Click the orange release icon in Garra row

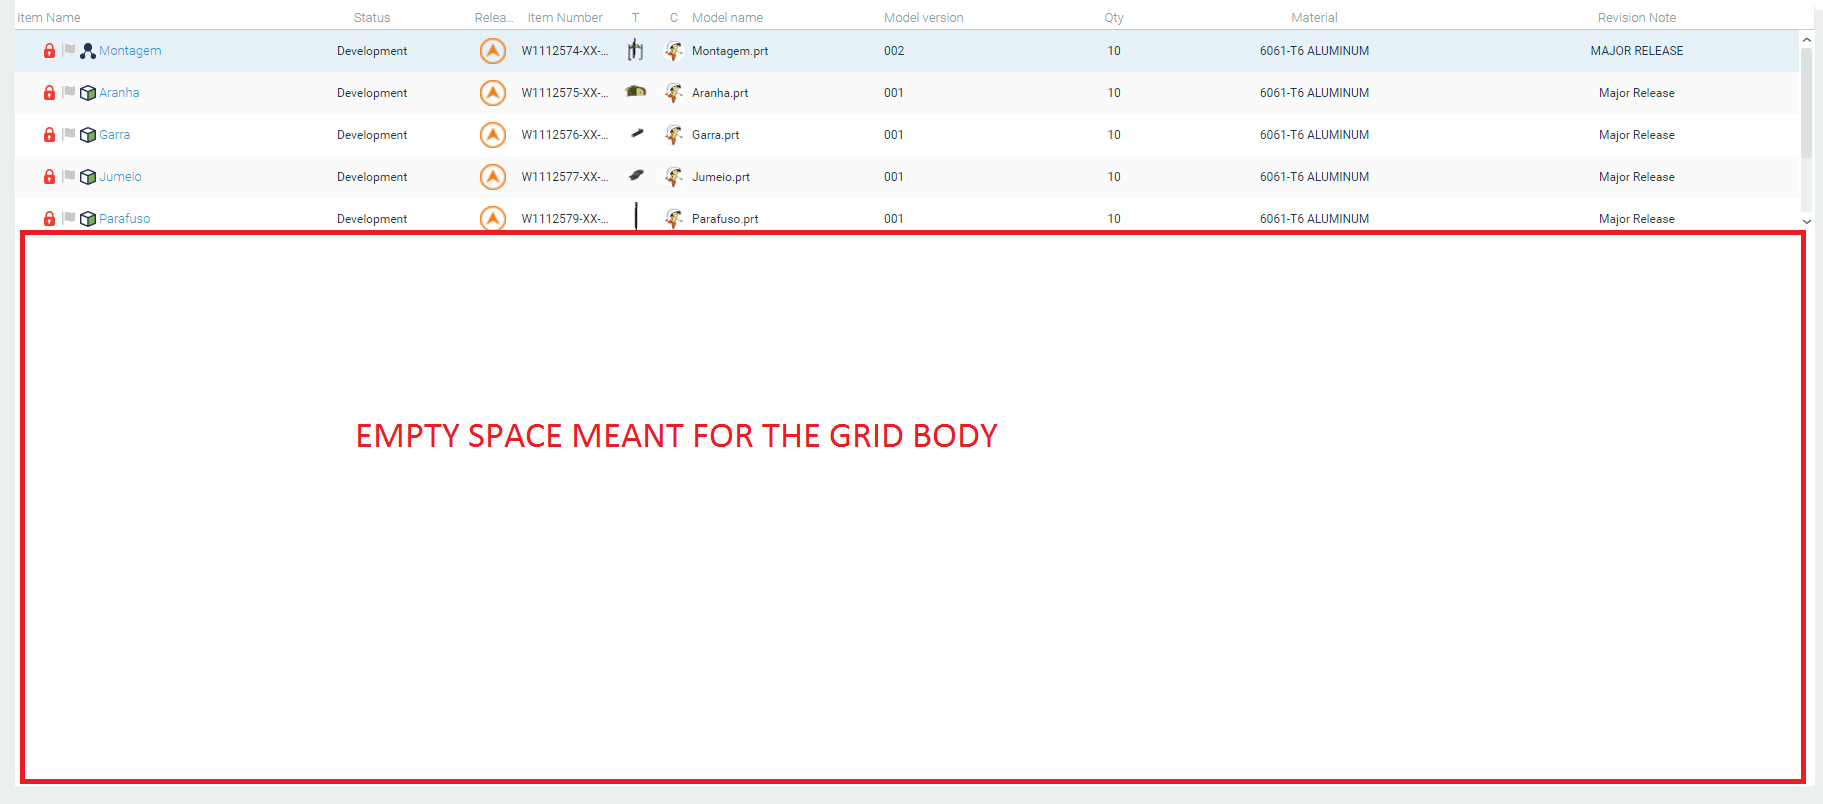[492, 135]
